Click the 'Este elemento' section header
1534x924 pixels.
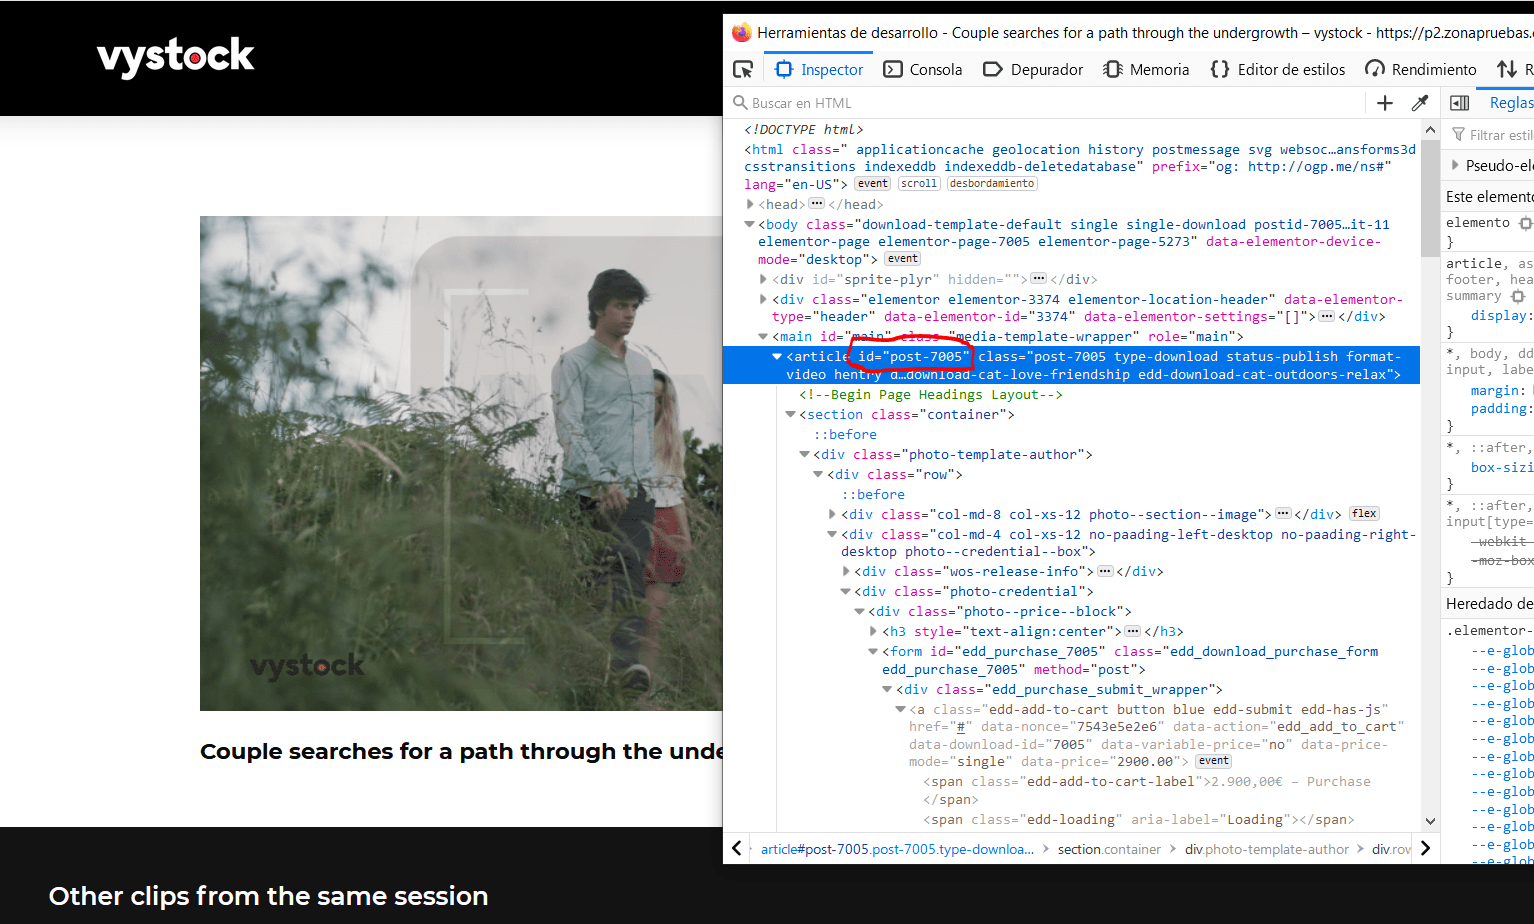[x=1489, y=196]
